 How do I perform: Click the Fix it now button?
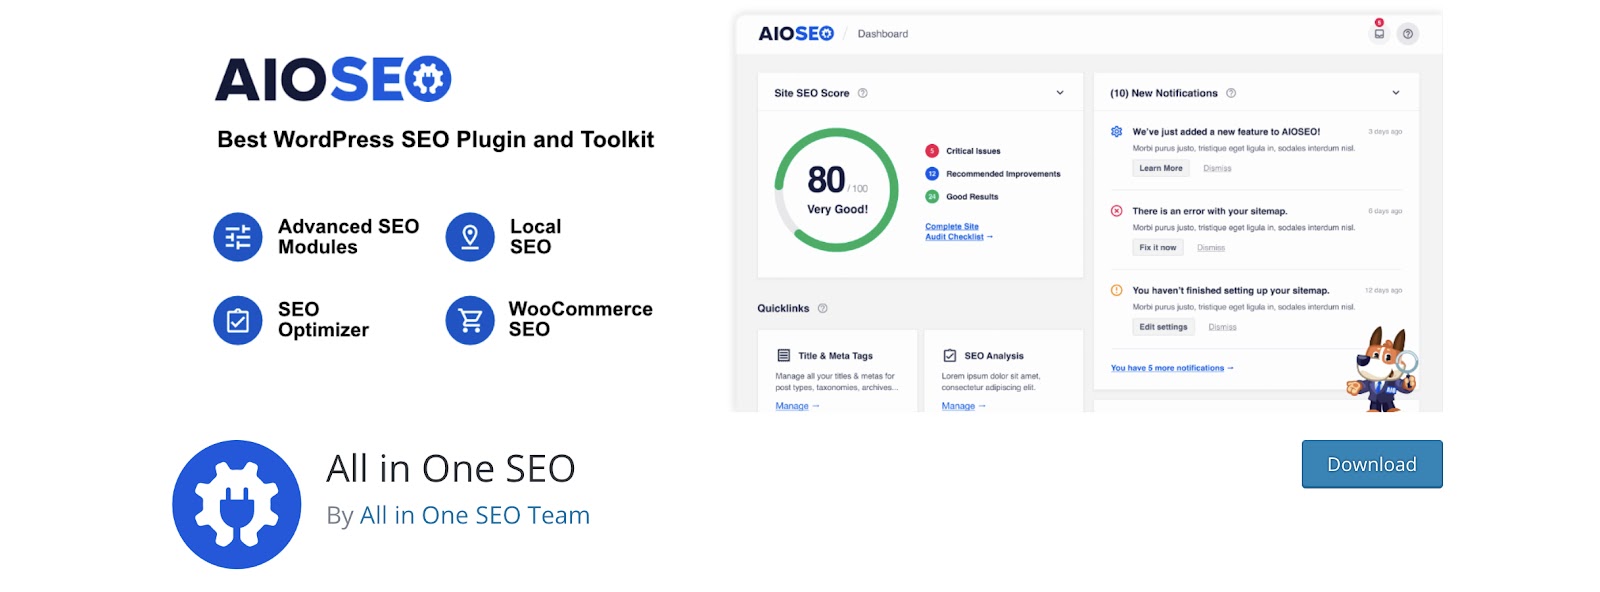coord(1158,247)
